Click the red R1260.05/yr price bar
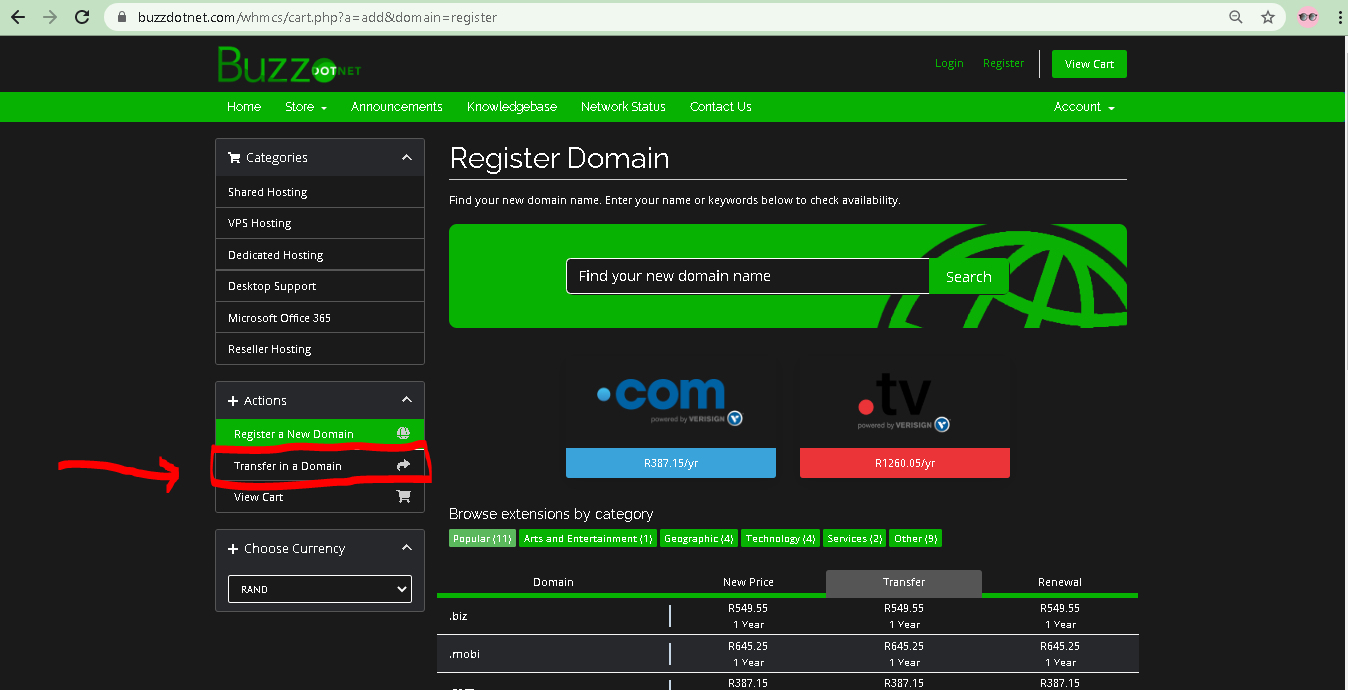This screenshot has width=1348, height=690. pos(904,463)
